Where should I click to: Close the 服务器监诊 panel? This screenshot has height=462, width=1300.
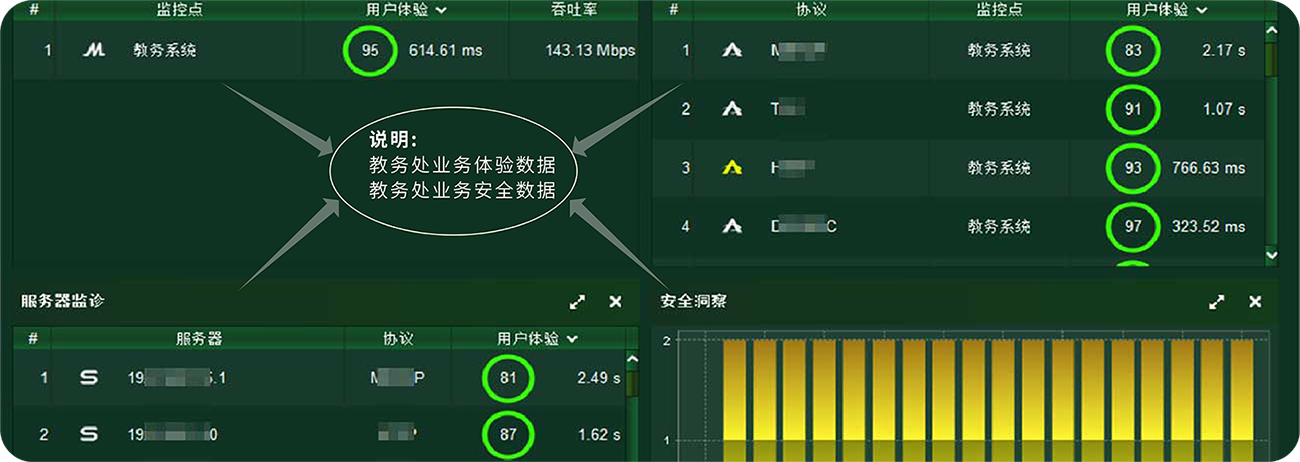pos(615,301)
